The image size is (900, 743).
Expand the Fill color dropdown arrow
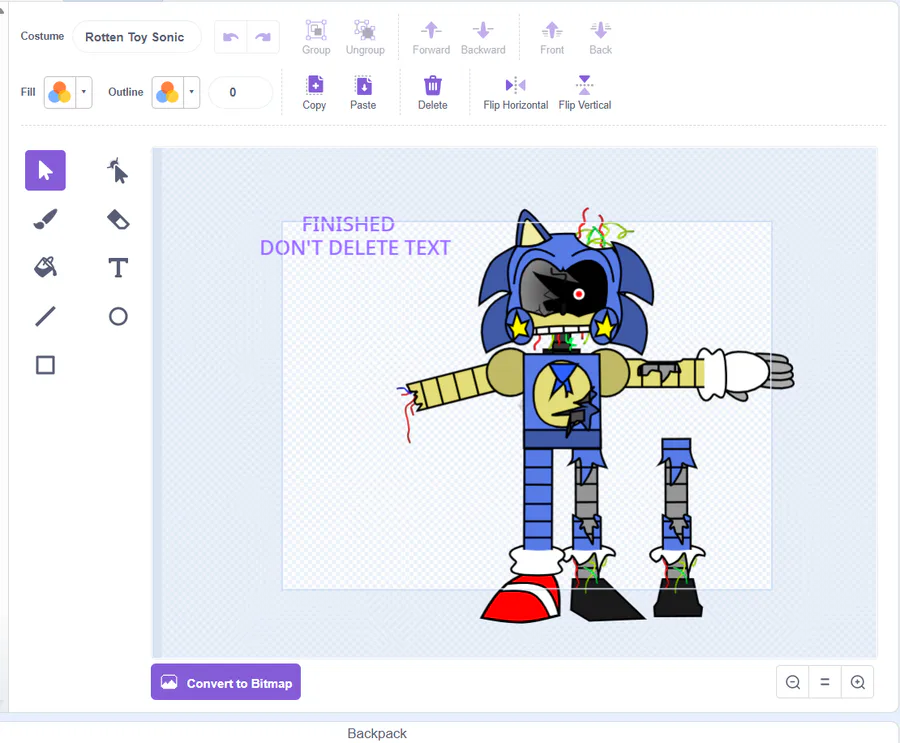[84, 92]
